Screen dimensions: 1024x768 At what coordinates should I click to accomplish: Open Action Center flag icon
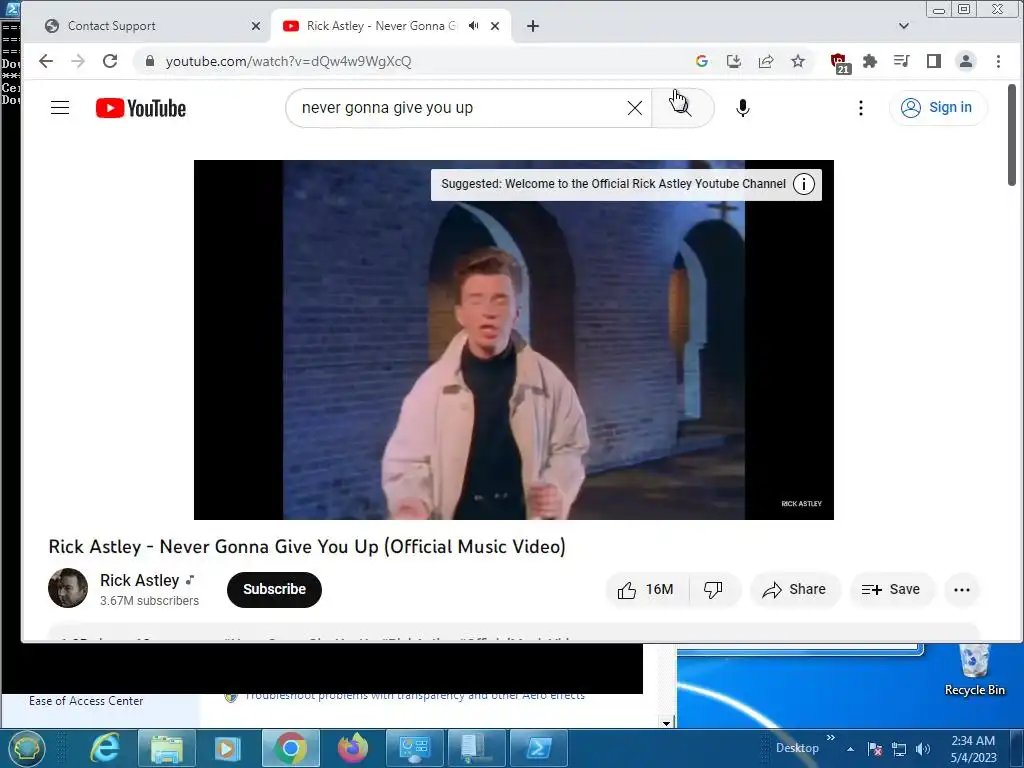875,749
